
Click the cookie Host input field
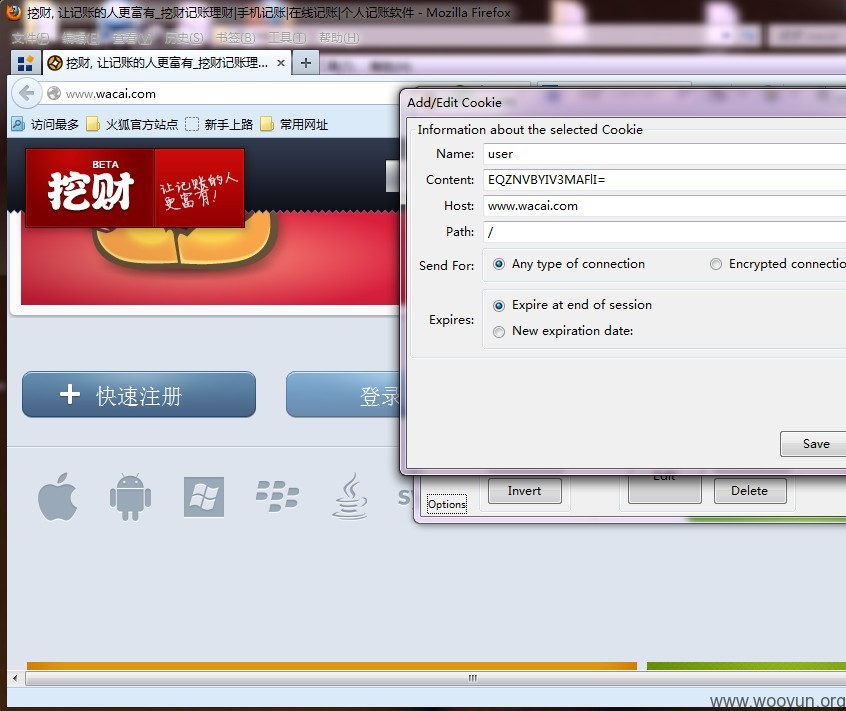coord(665,206)
